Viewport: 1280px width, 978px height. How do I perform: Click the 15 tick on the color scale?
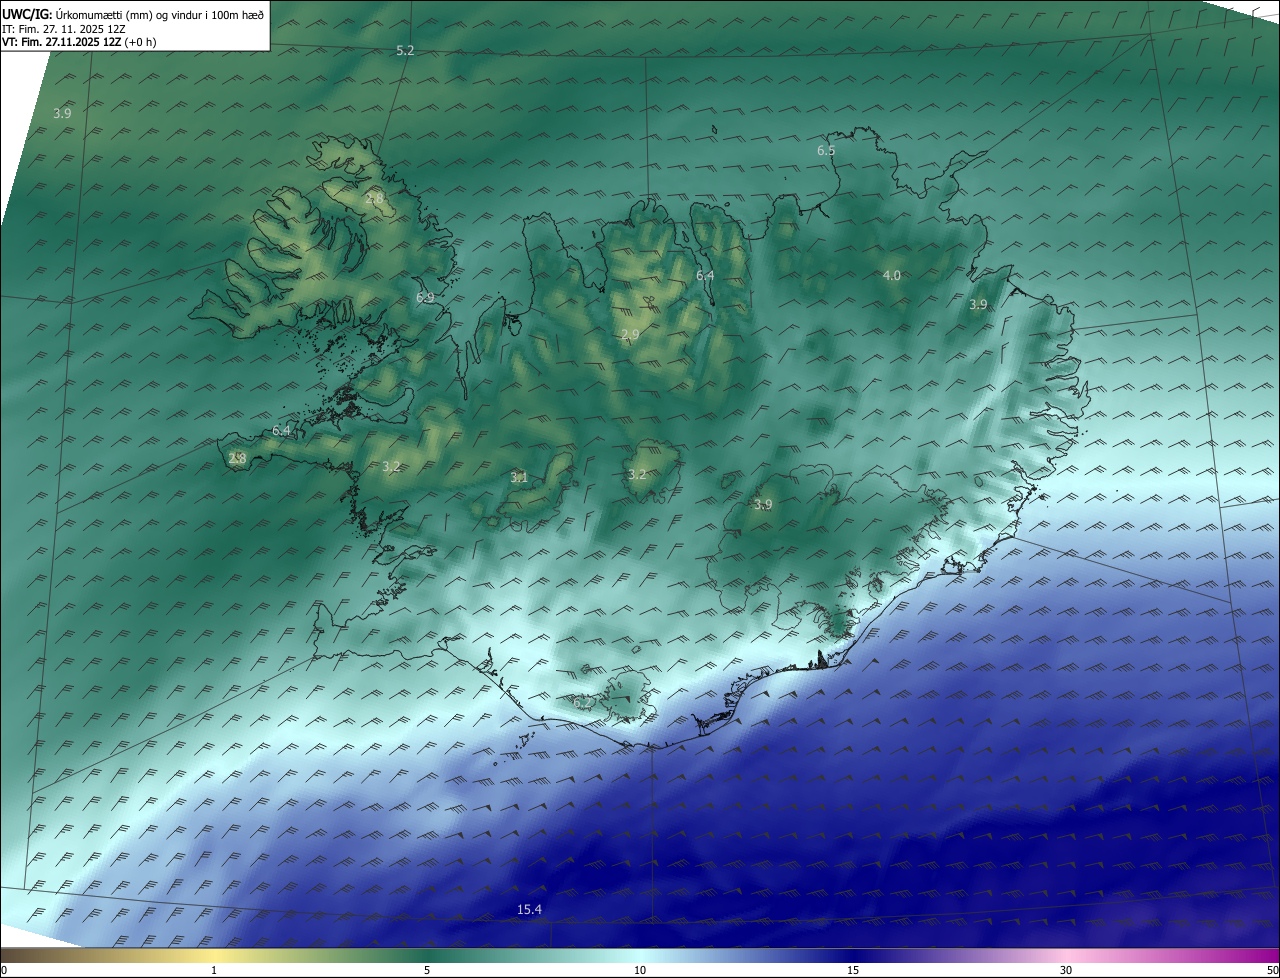(x=853, y=970)
